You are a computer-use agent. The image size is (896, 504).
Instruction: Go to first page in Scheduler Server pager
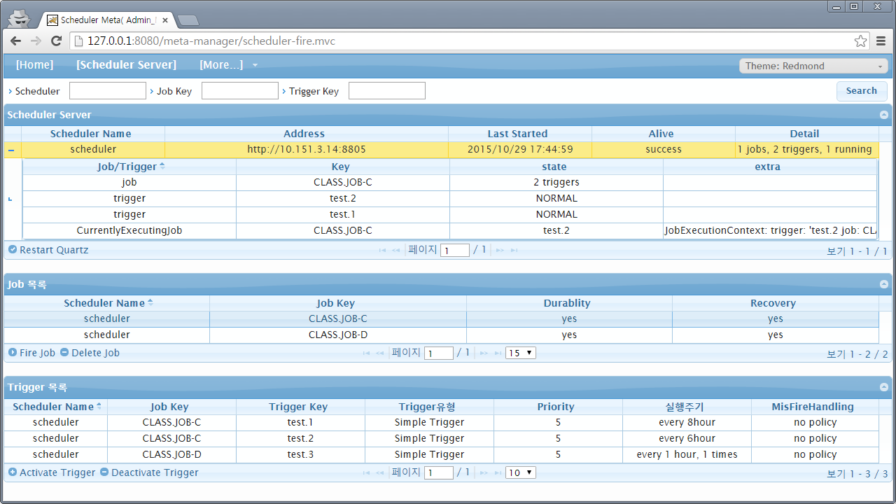(382, 250)
